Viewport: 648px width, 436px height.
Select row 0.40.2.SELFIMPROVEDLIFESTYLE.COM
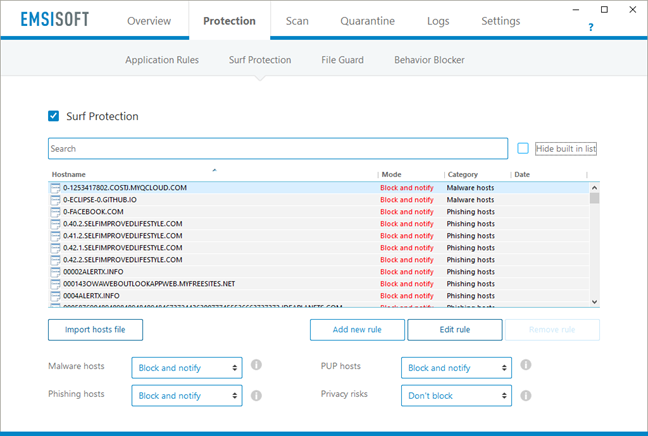coord(319,224)
